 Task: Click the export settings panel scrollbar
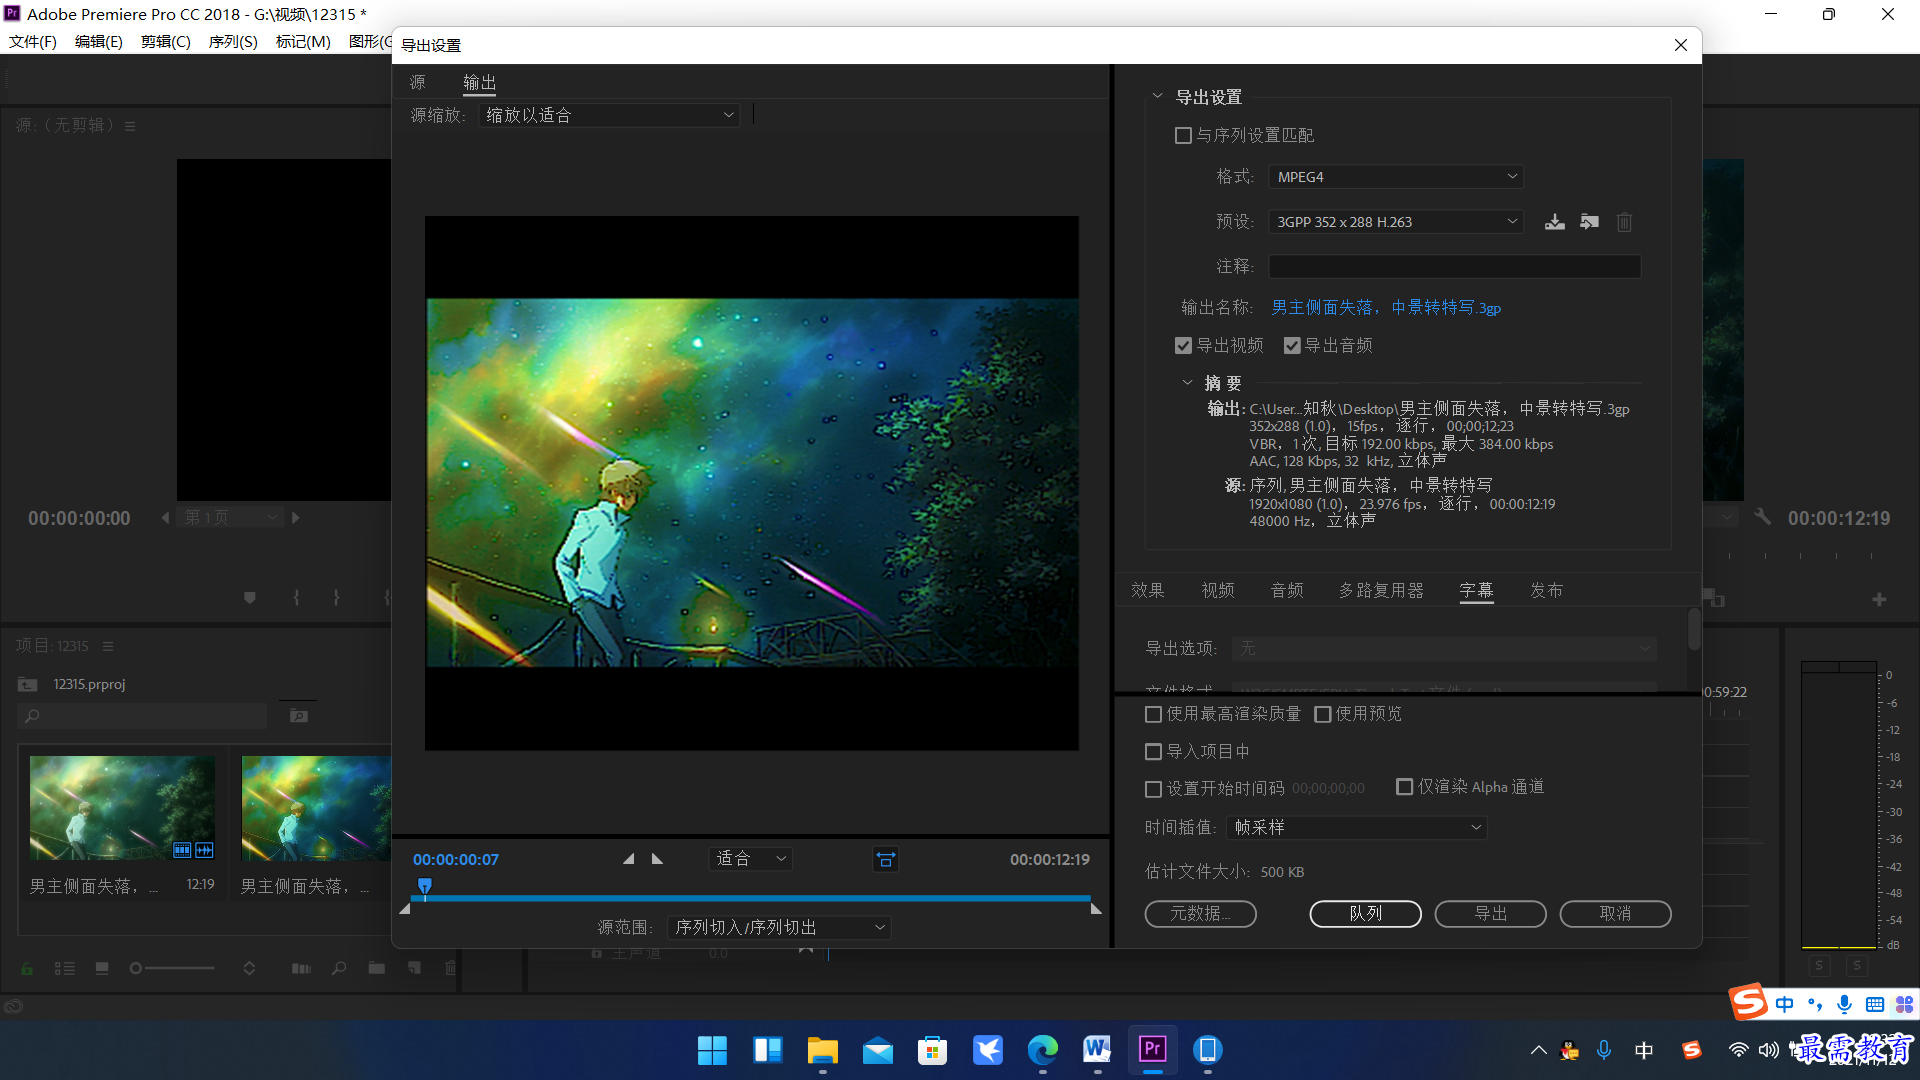[1694, 630]
